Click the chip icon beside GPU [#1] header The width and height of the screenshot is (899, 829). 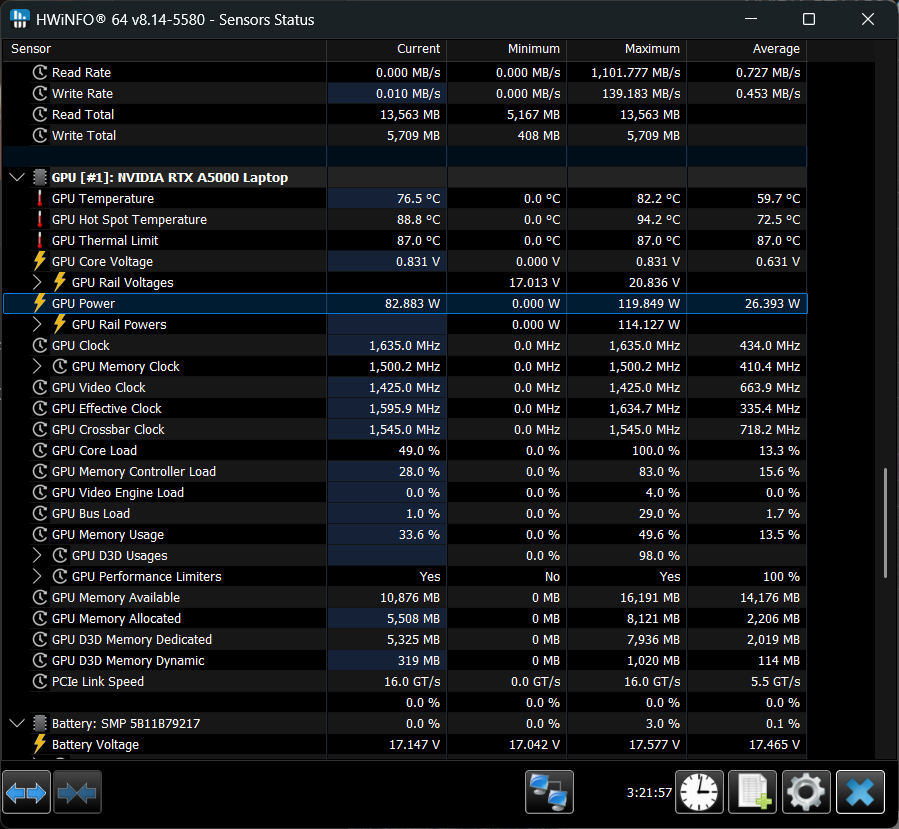click(x=40, y=177)
